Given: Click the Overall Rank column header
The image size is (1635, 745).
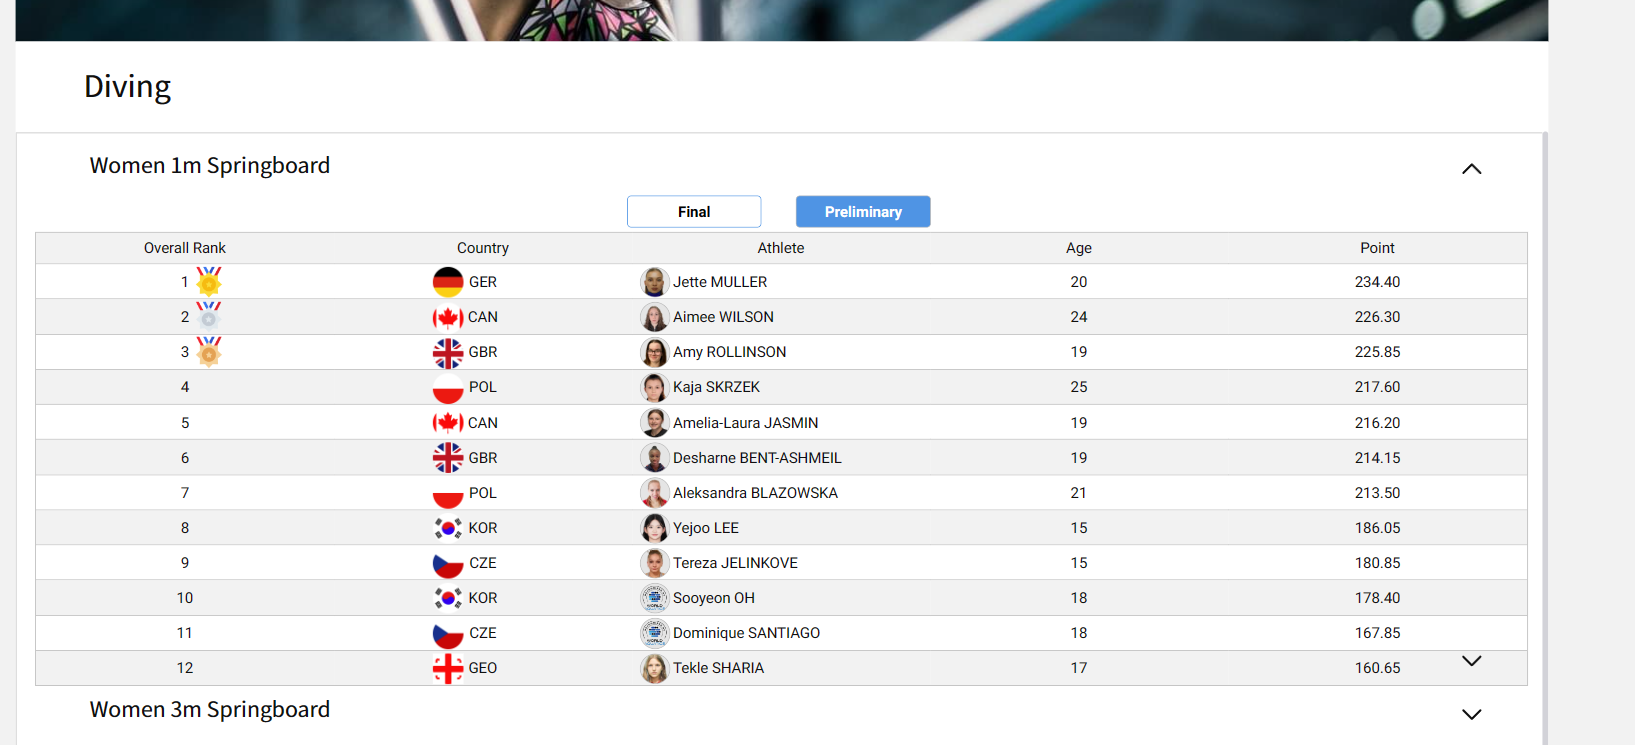Looking at the screenshot, I should pyautogui.click(x=185, y=248).
